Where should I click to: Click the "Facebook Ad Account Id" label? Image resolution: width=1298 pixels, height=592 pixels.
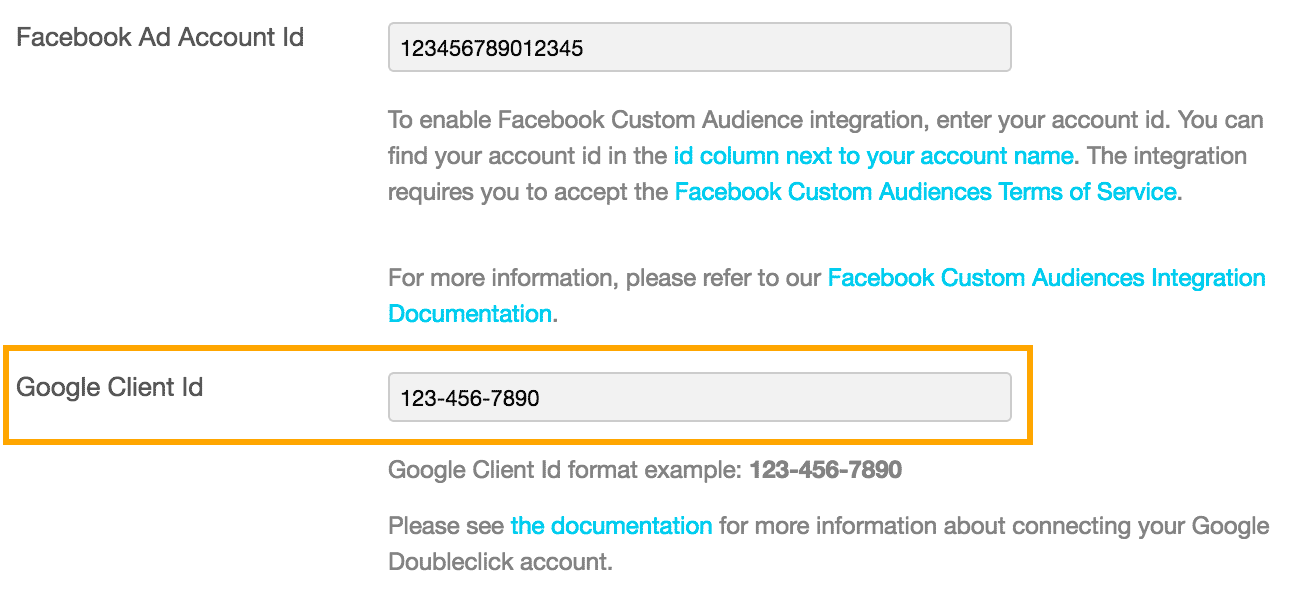click(160, 38)
